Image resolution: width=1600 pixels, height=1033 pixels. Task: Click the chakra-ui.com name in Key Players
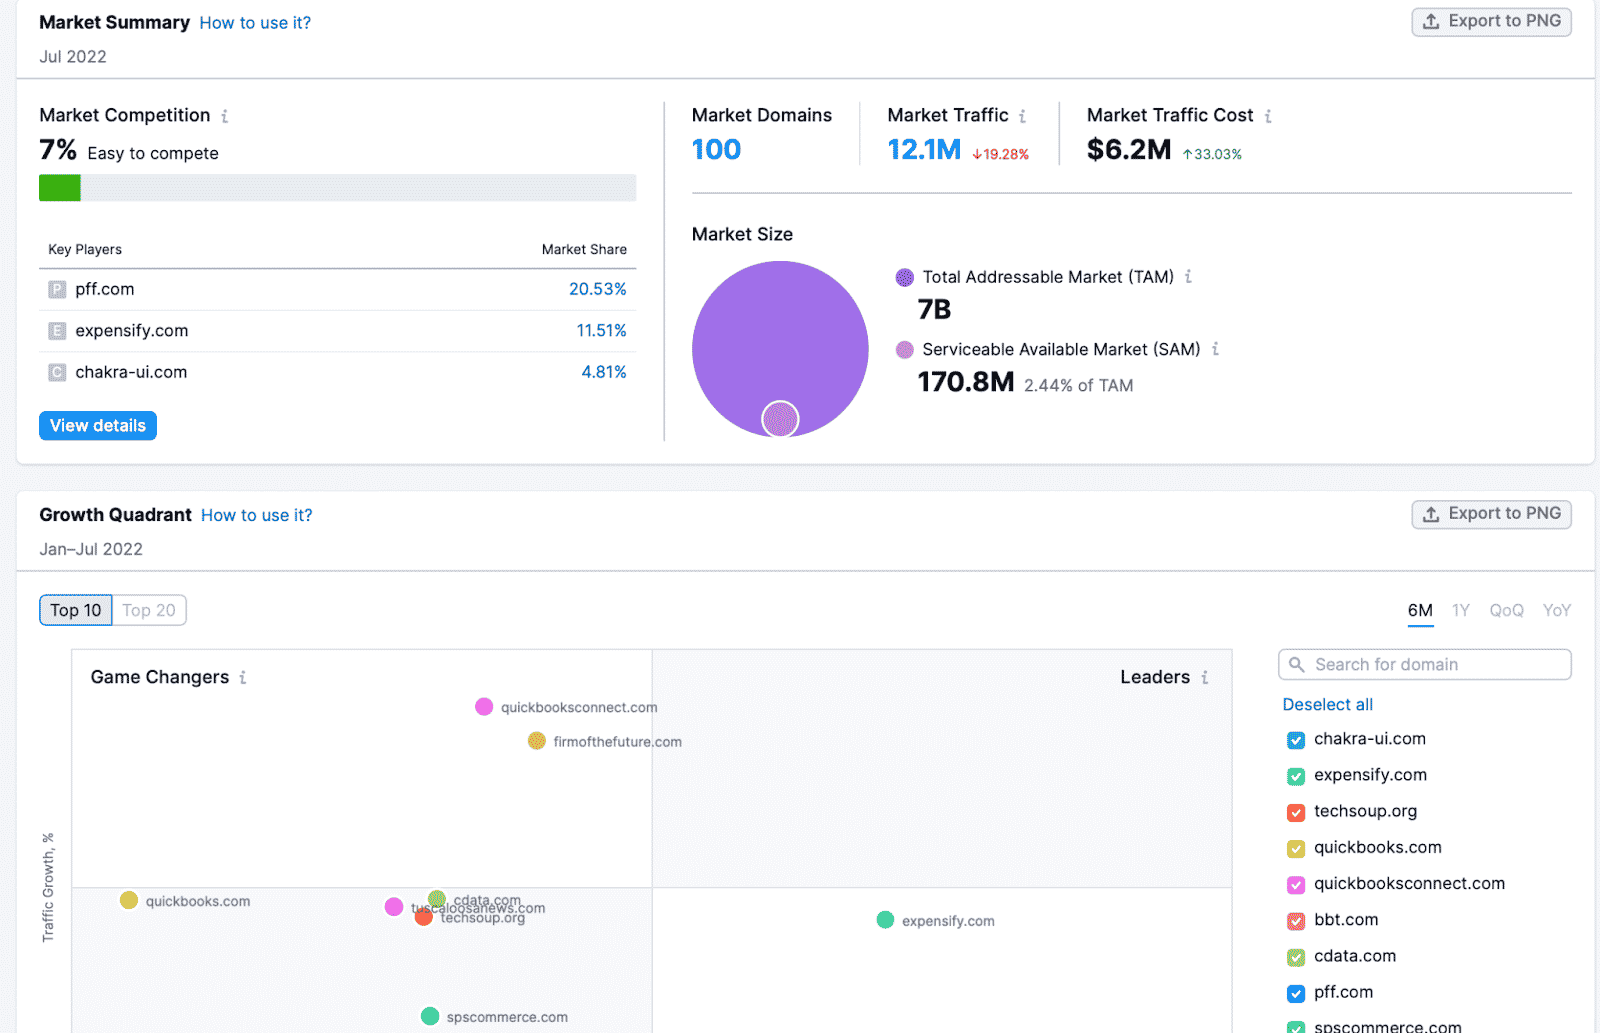[x=131, y=372]
